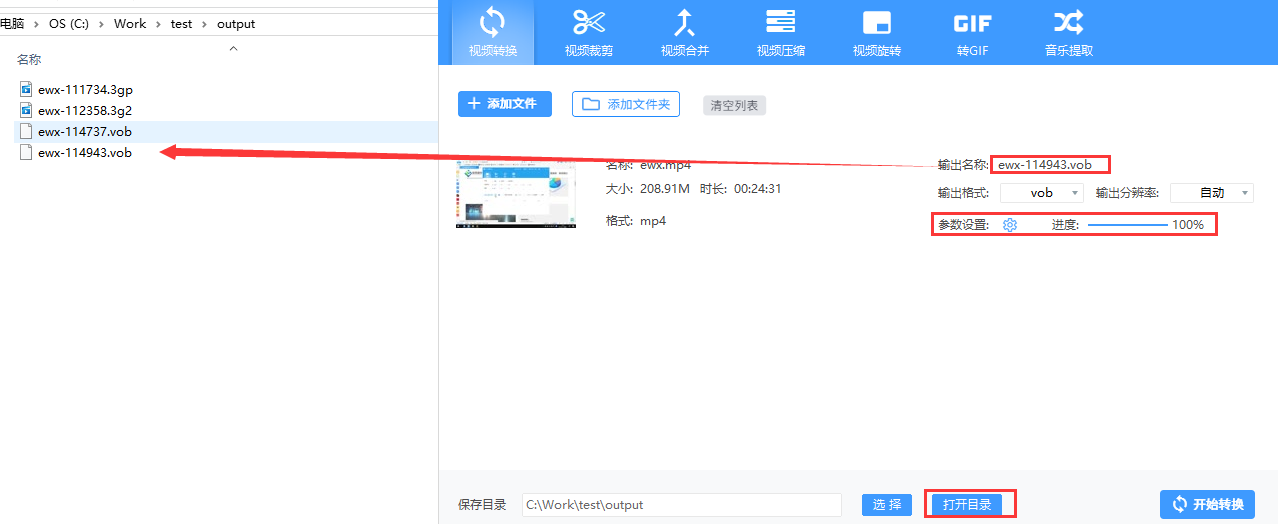Click the ewx-112358.3g2 file icon
Viewport: 1278px width, 524px height.
click(x=27, y=110)
